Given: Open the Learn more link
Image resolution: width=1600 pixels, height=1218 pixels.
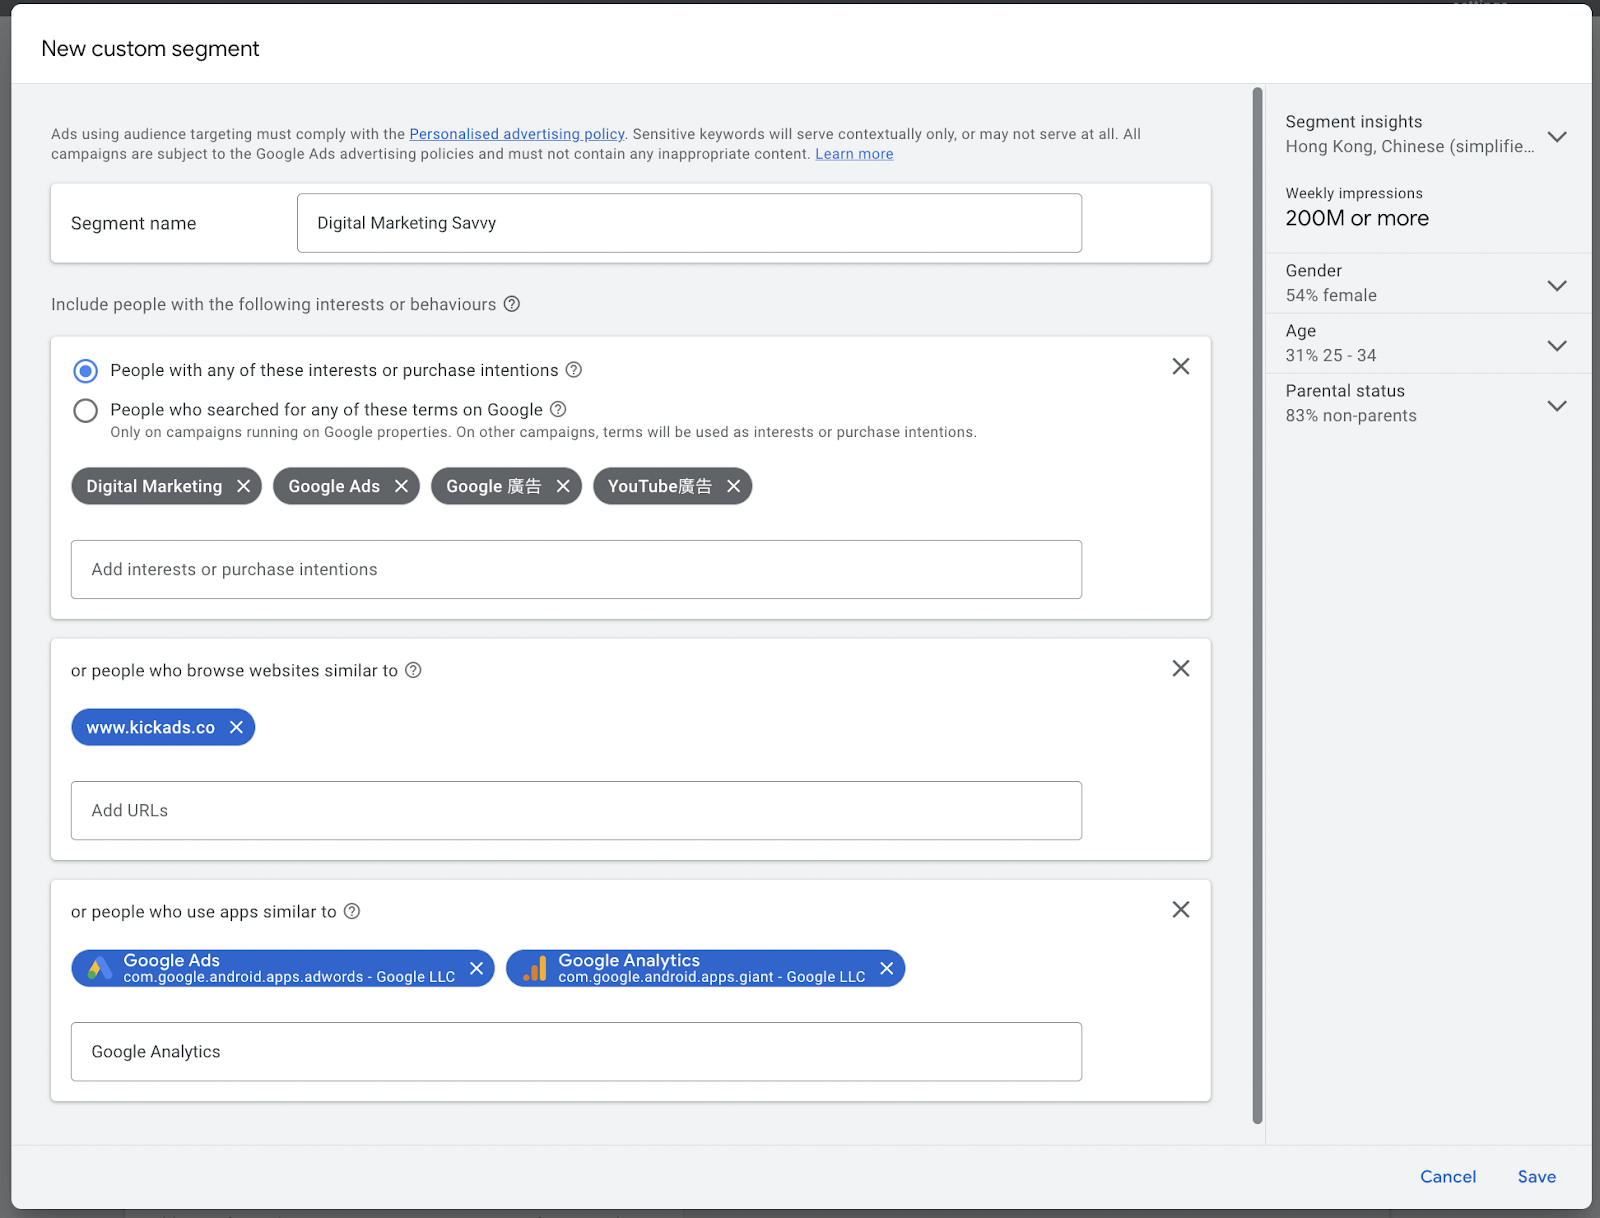Looking at the screenshot, I should (854, 154).
